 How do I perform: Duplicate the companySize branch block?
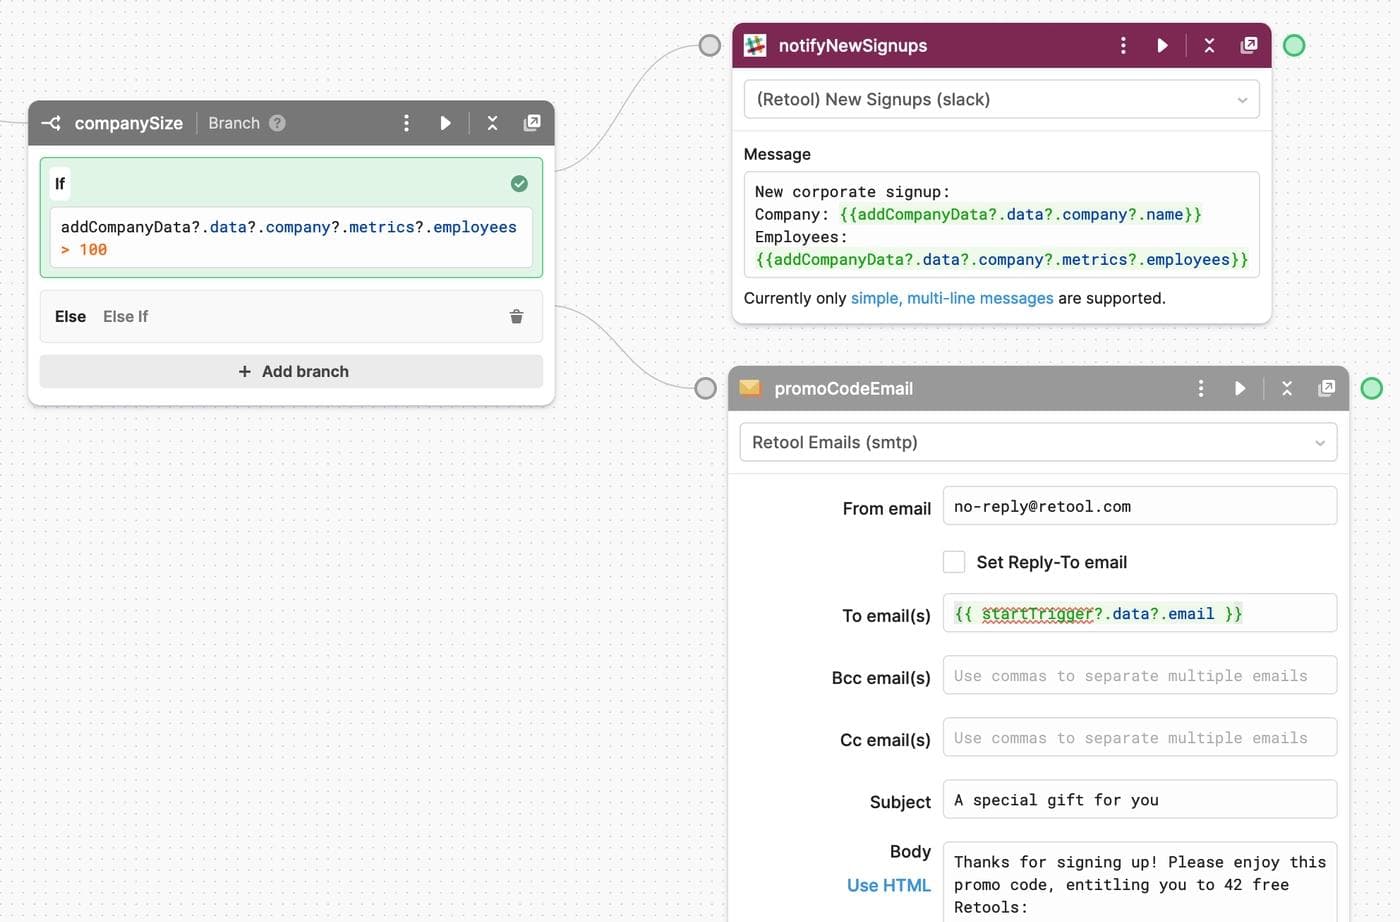[x=531, y=122]
